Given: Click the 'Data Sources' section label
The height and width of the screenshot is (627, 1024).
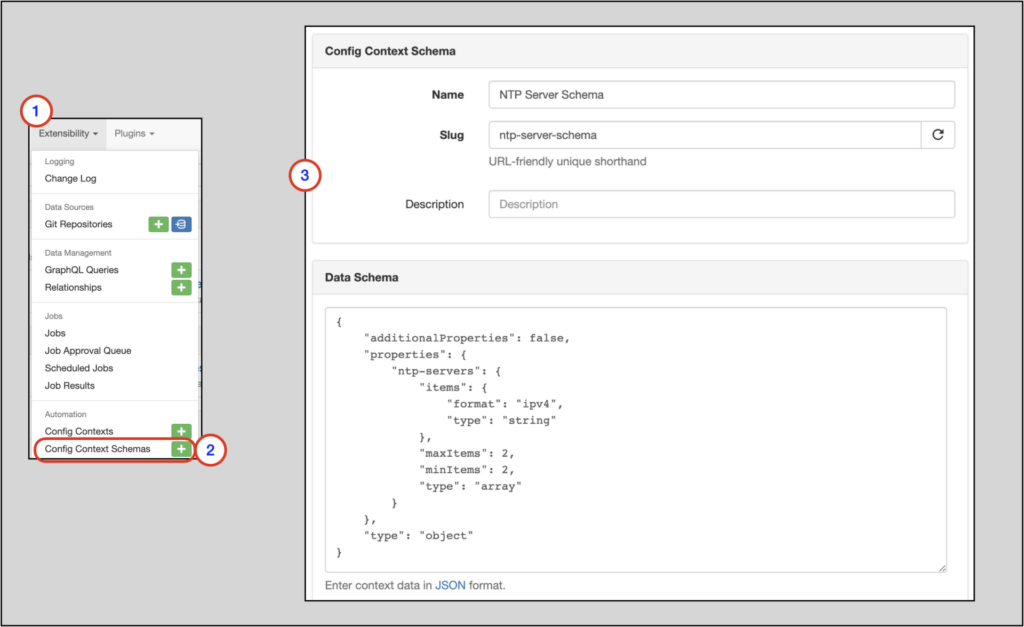Looking at the screenshot, I should pyautogui.click(x=69, y=207).
